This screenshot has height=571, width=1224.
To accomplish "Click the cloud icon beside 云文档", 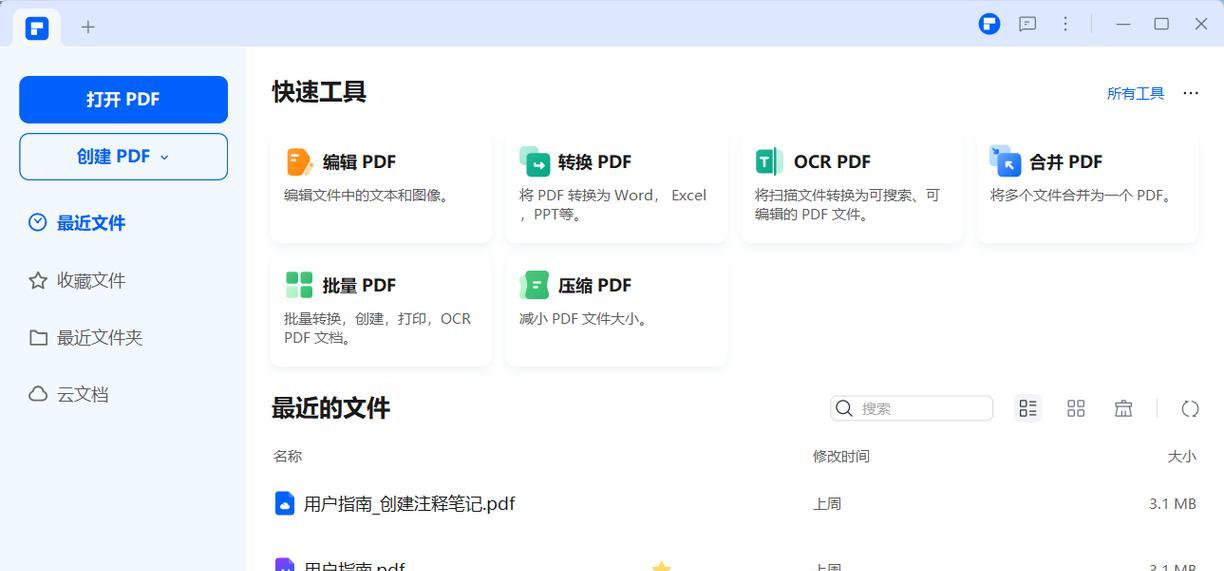I will 38,394.
